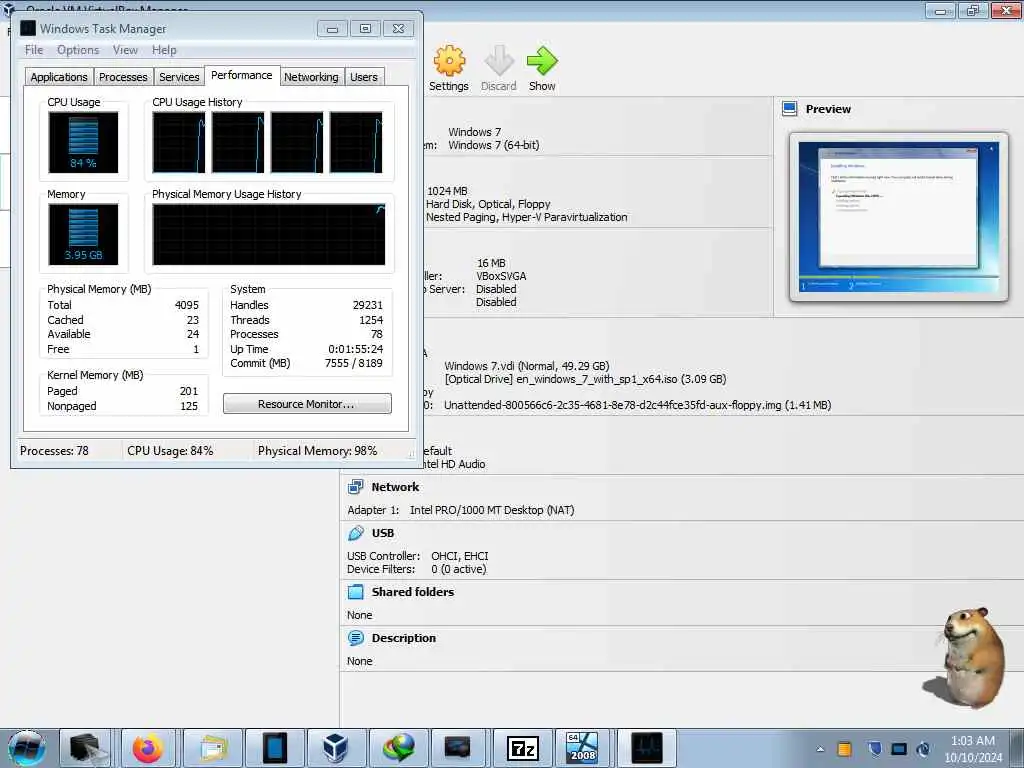The image size is (1024, 768).
Task: Click the en_windows_7_with_sp1_x64.iso optical drive entry
Action: [x=585, y=379]
